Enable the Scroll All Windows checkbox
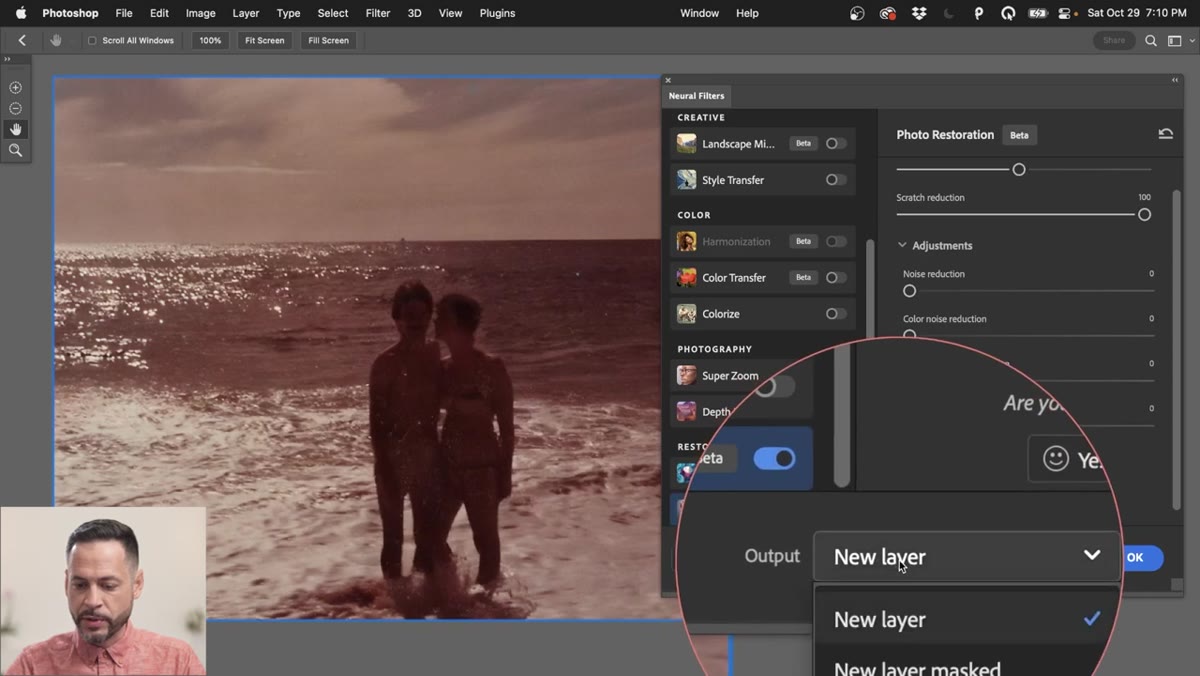1200x676 pixels. [92, 40]
